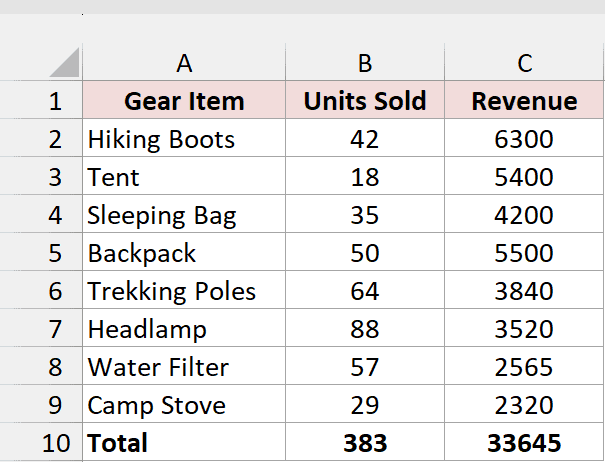Click the Select All corner triangle
This screenshot has height=462, width=605.
[65, 62]
